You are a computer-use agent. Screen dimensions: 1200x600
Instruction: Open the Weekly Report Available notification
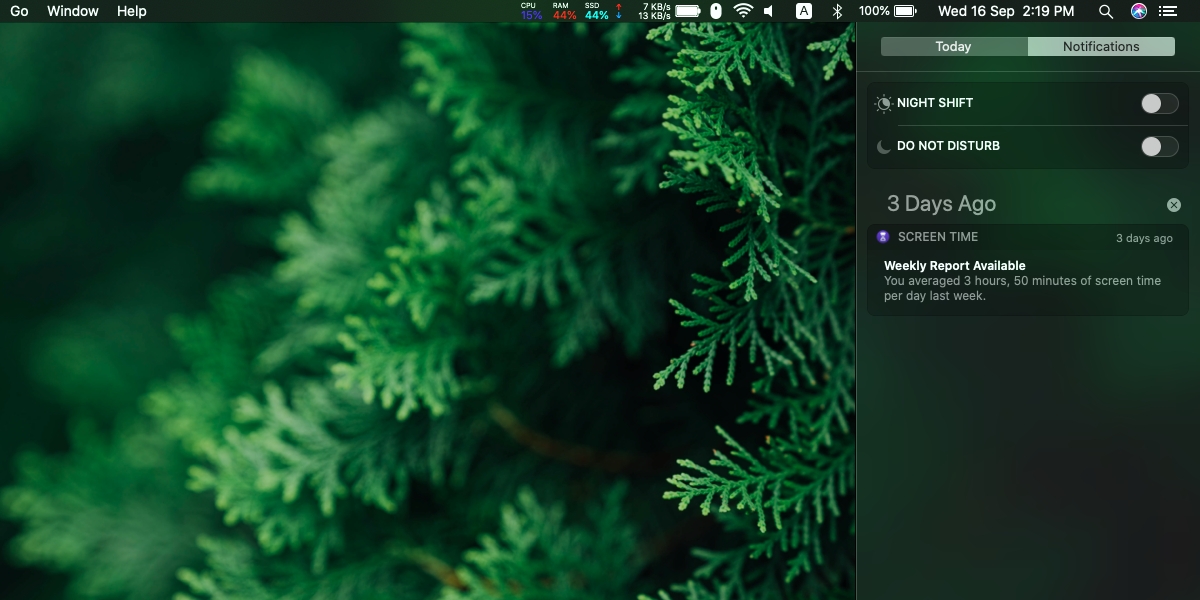pos(1028,270)
